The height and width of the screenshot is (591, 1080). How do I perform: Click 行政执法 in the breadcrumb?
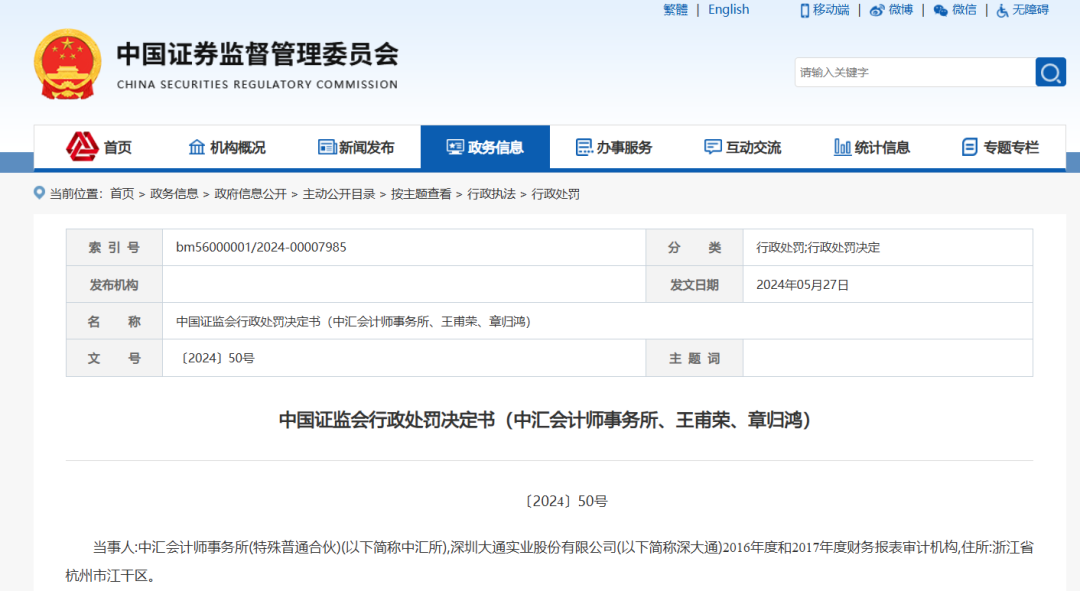[x=491, y=194]
